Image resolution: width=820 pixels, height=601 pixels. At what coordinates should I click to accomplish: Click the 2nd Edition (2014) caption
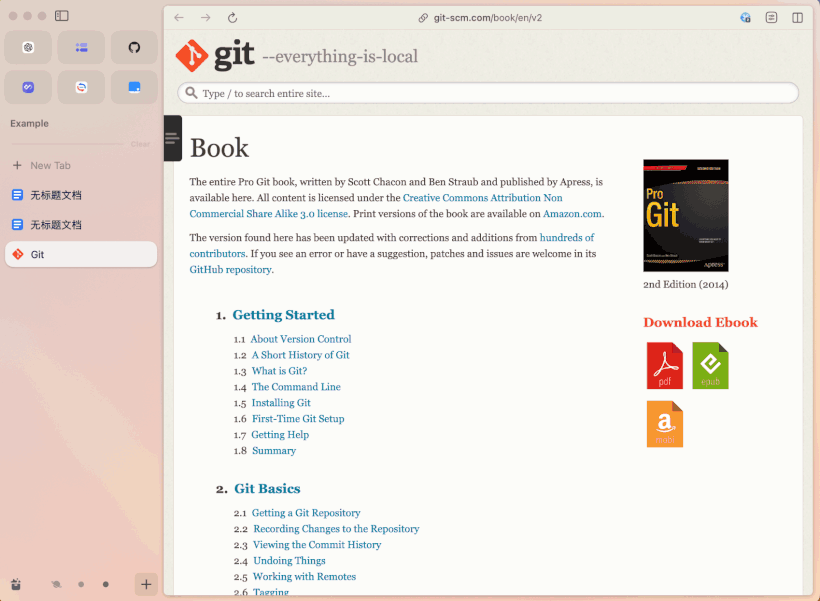(x=686, y=285)
